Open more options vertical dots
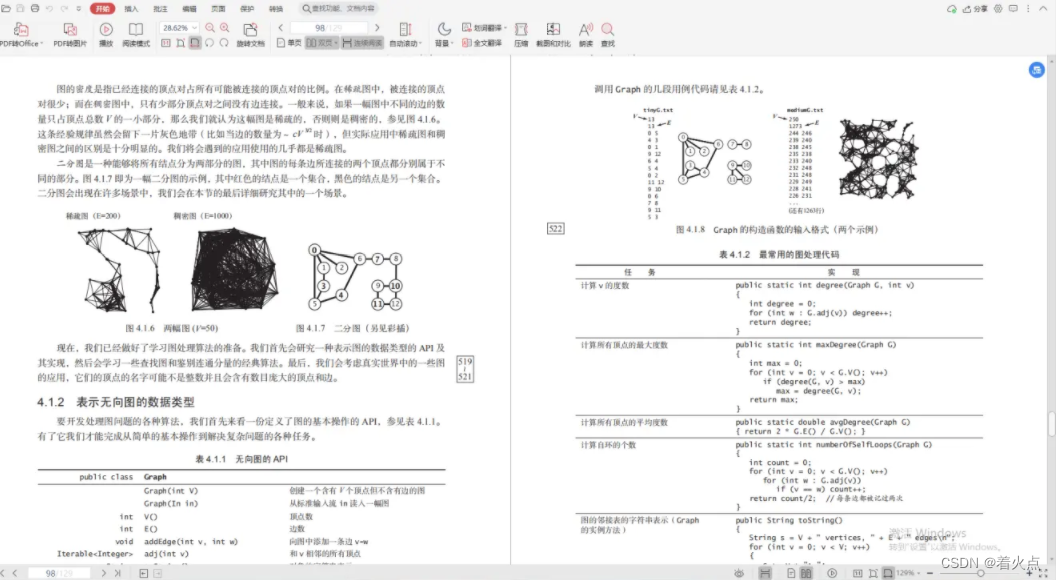 click(x=1028, y=9)
